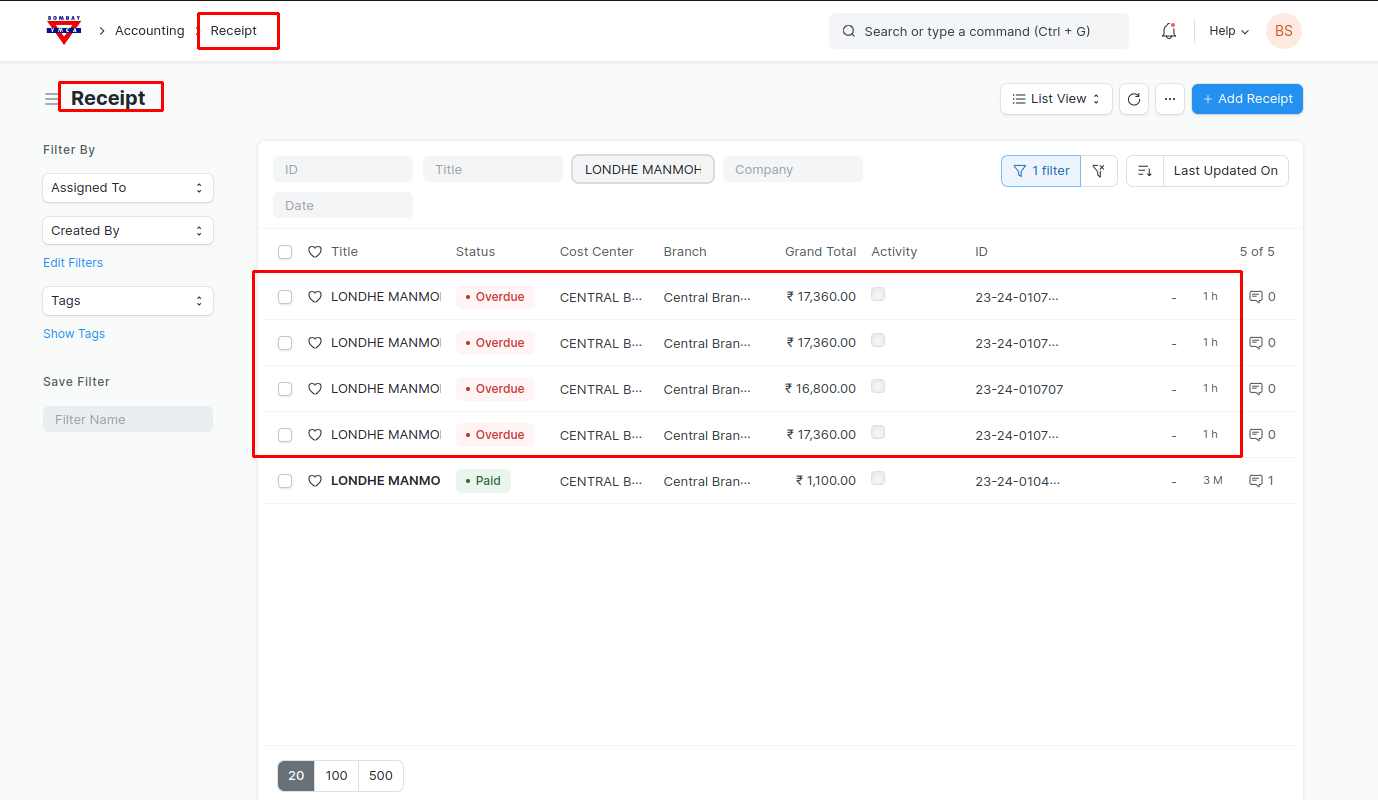This screenshot has width=1378, height=800.
Task: Click the Bombay YMCA logo icon
Action: [x=64, y=30]
